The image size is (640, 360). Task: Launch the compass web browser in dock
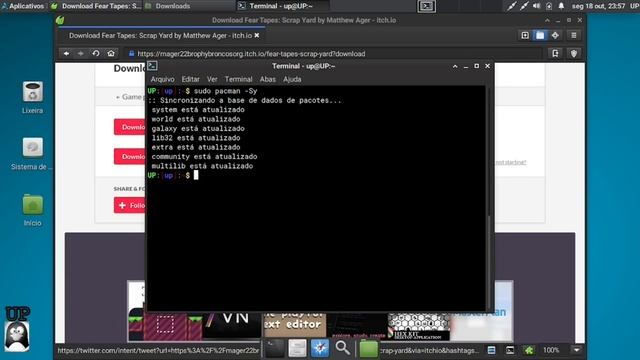pos(320,349)
